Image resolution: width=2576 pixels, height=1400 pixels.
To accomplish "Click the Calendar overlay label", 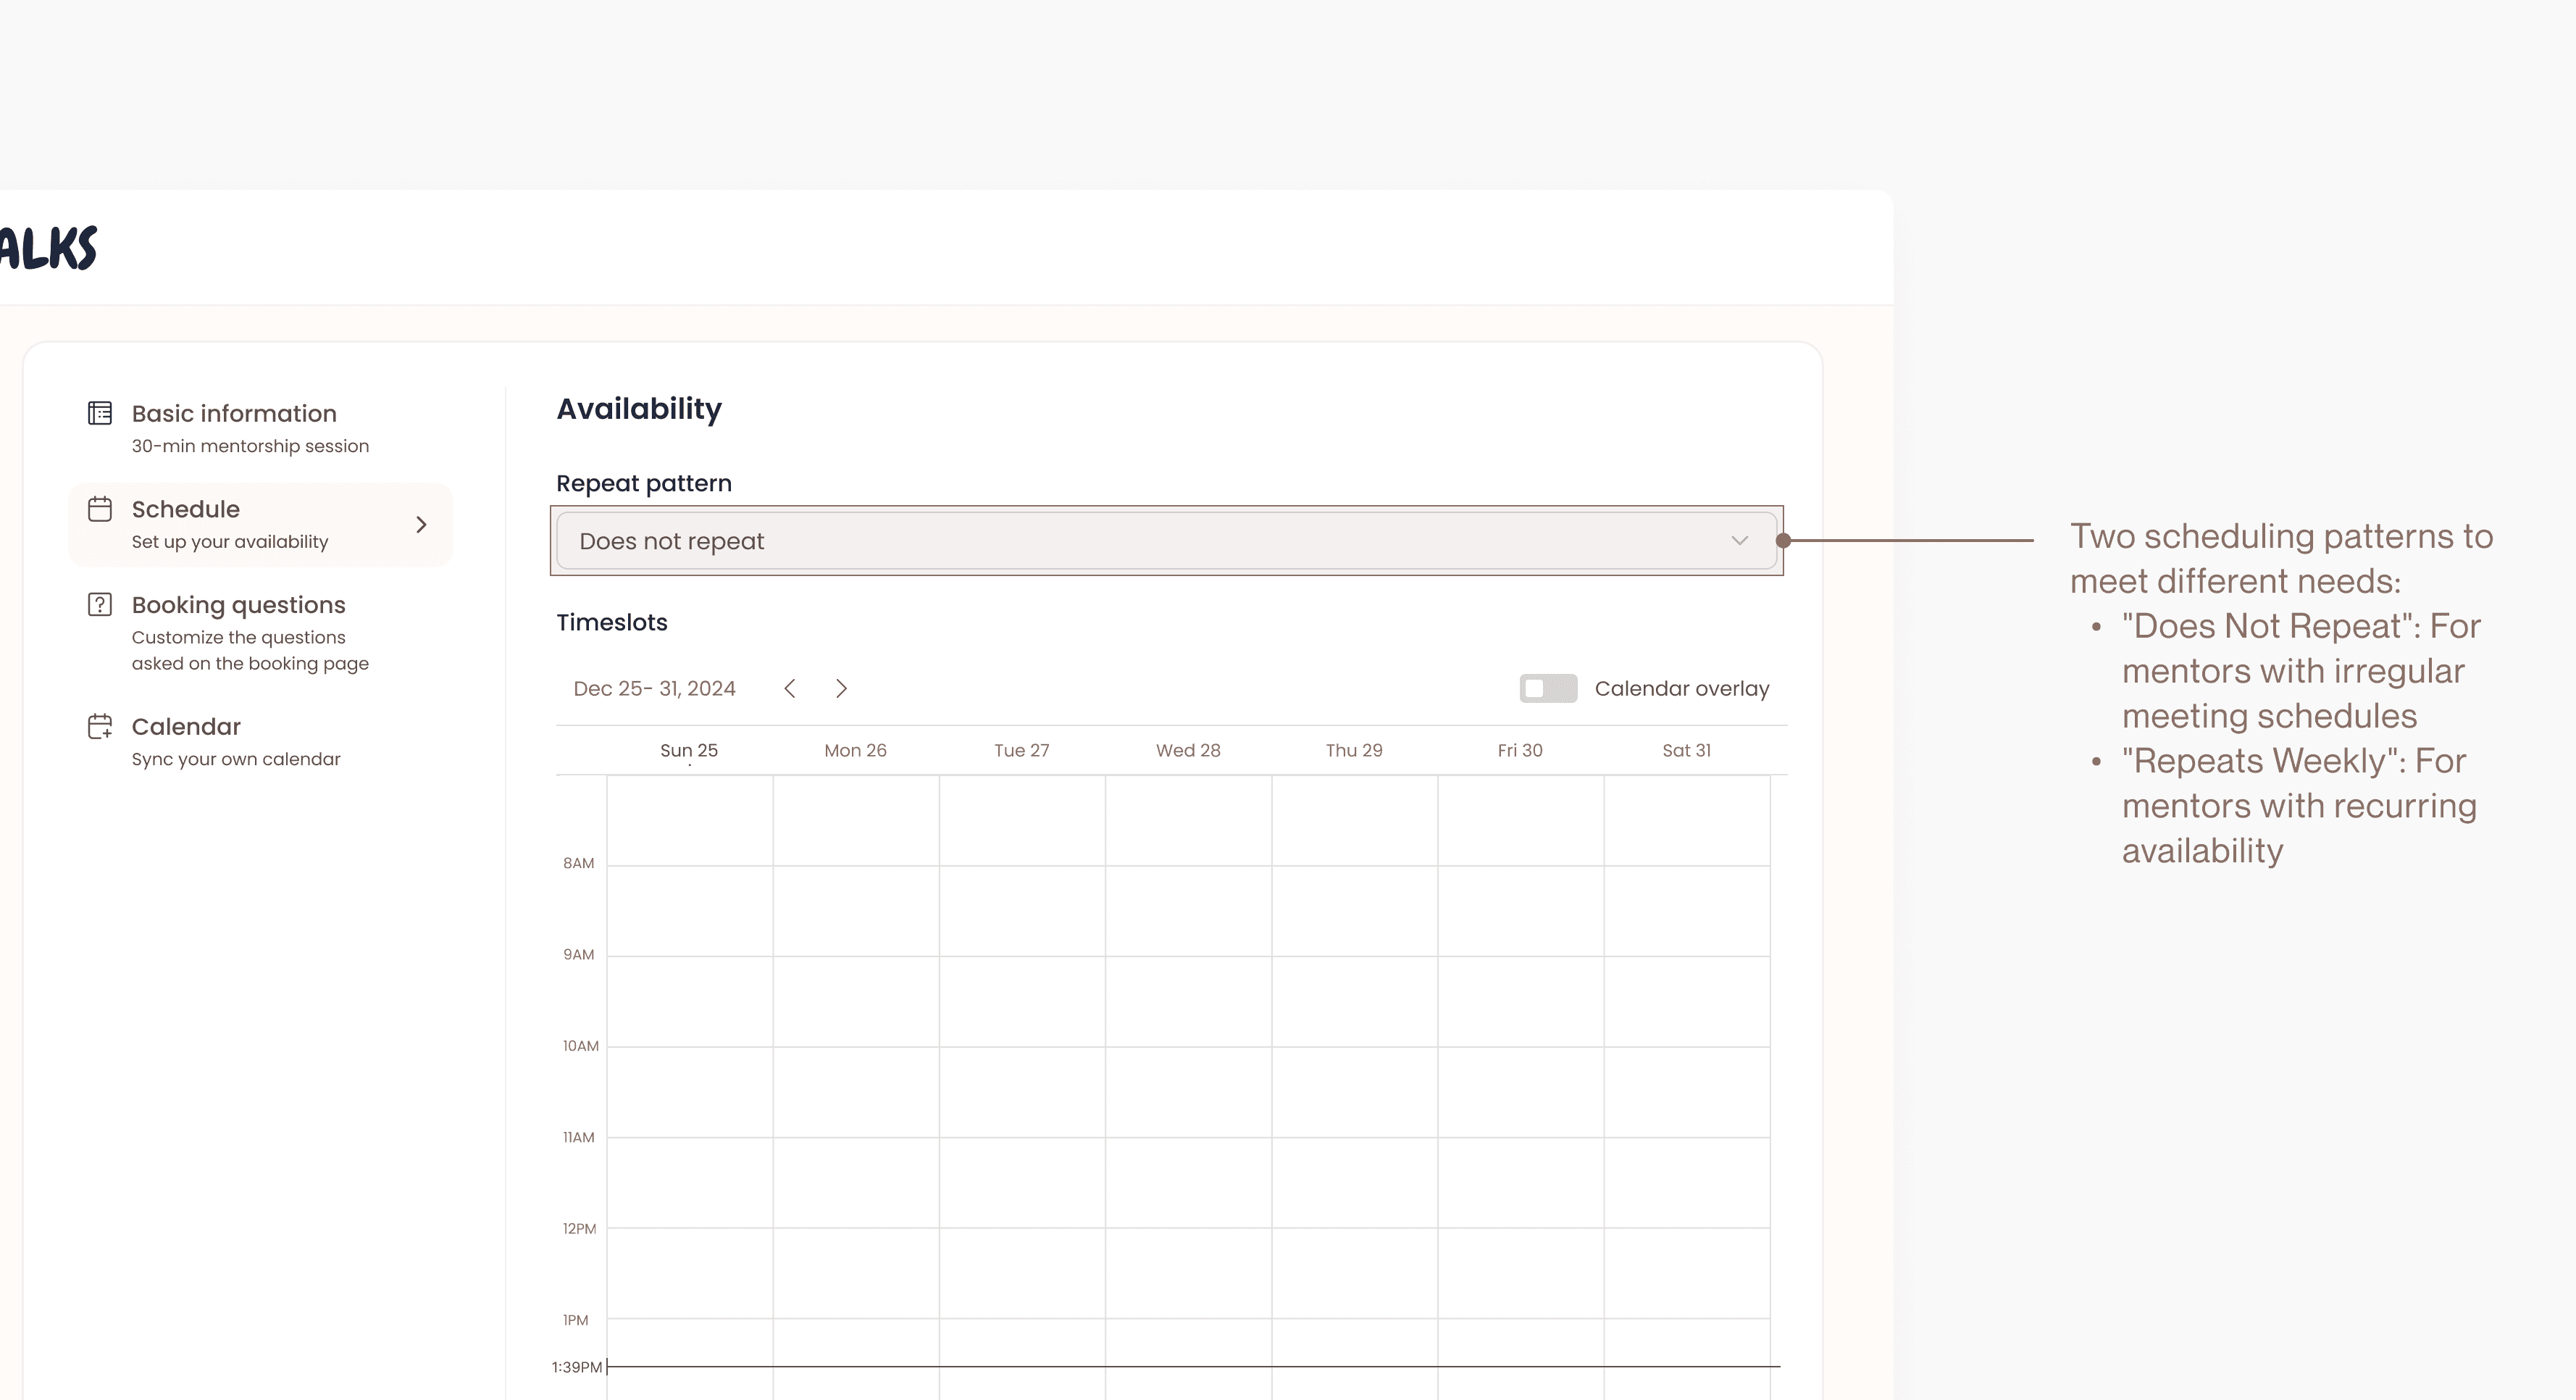I will pos(1682,688).
